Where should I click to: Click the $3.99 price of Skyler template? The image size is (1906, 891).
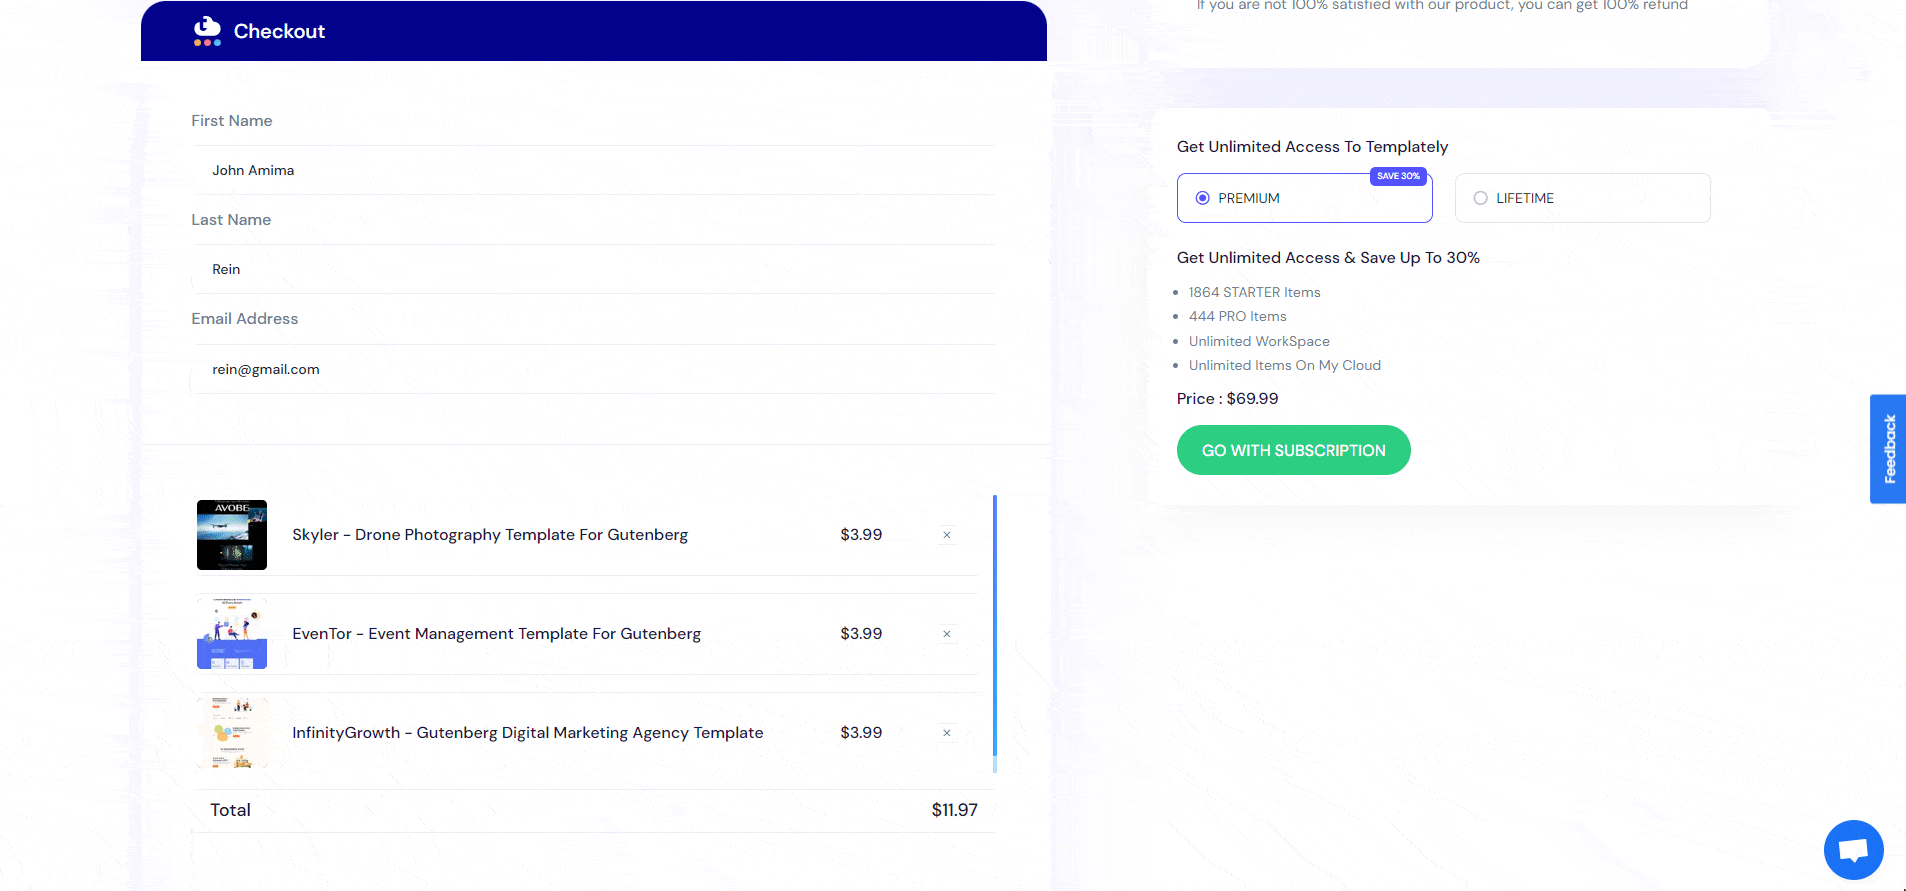point(861,535)
